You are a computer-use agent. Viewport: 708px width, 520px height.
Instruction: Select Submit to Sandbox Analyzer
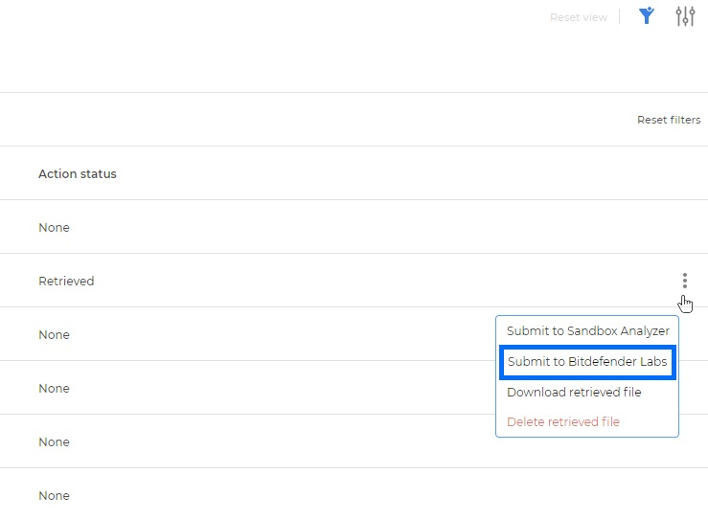[587, 331]
